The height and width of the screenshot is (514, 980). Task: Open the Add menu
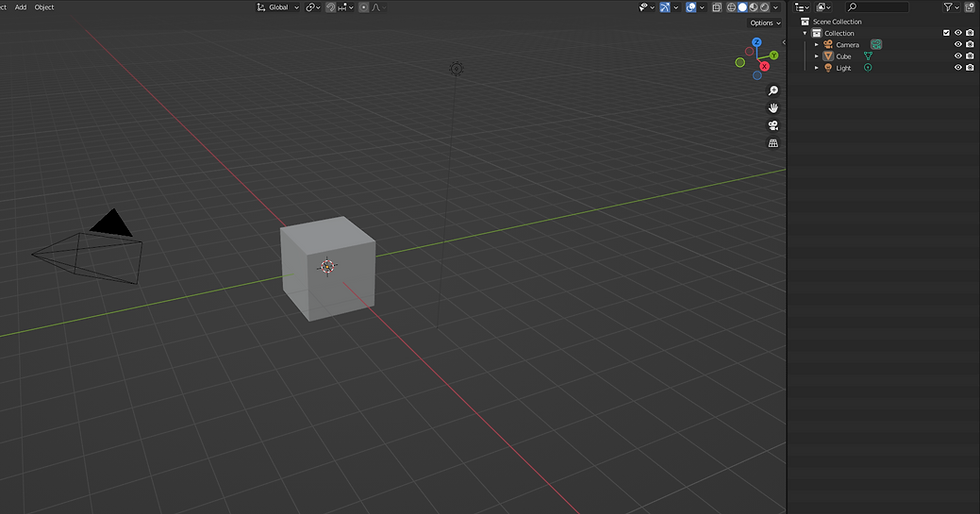coord(21,8)
